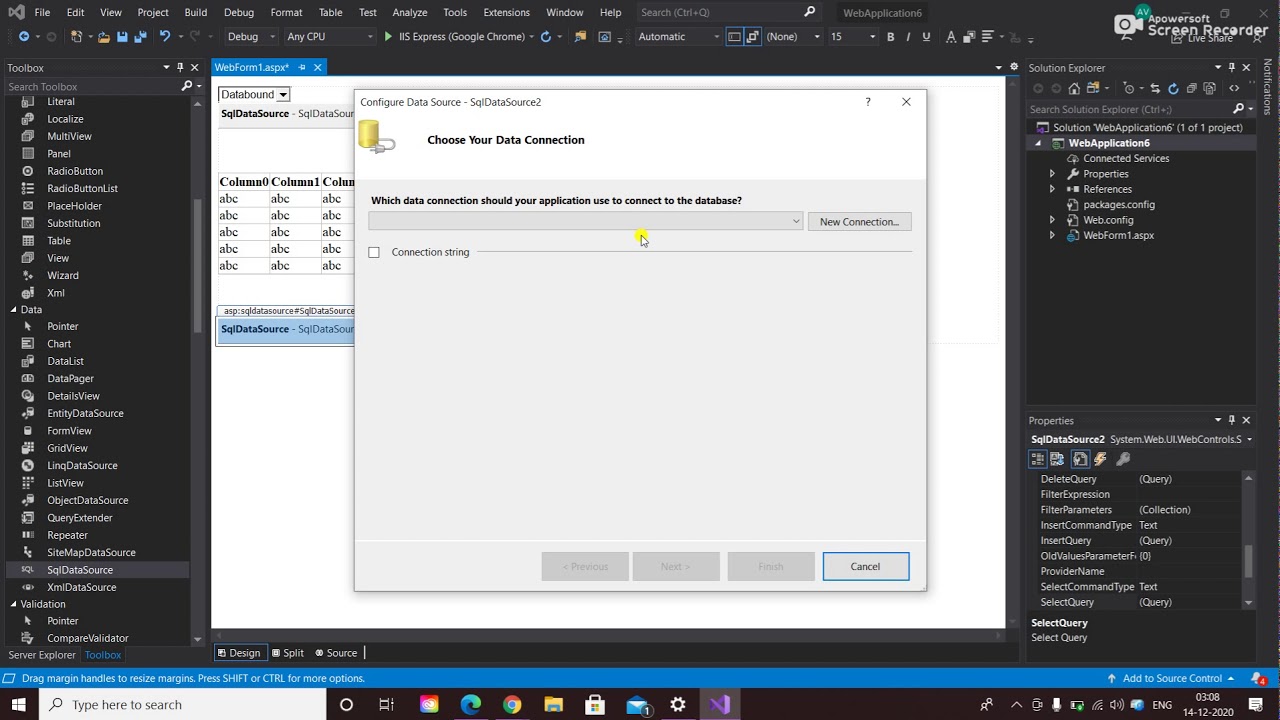Collapse the Validation group in Toolbox
This screenshot has width=1280, height=720.
14,604
